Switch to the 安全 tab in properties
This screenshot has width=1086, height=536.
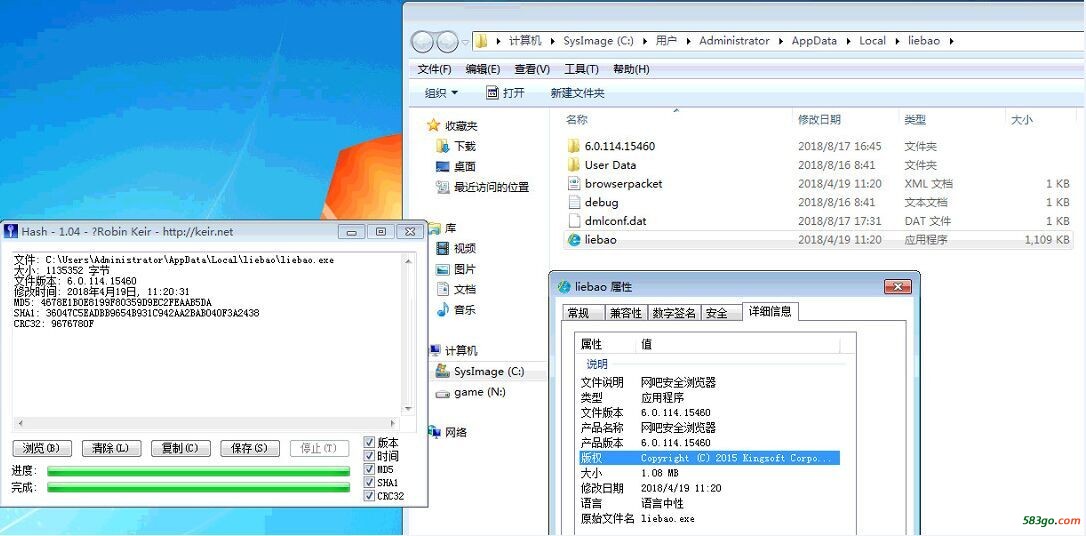720,313
